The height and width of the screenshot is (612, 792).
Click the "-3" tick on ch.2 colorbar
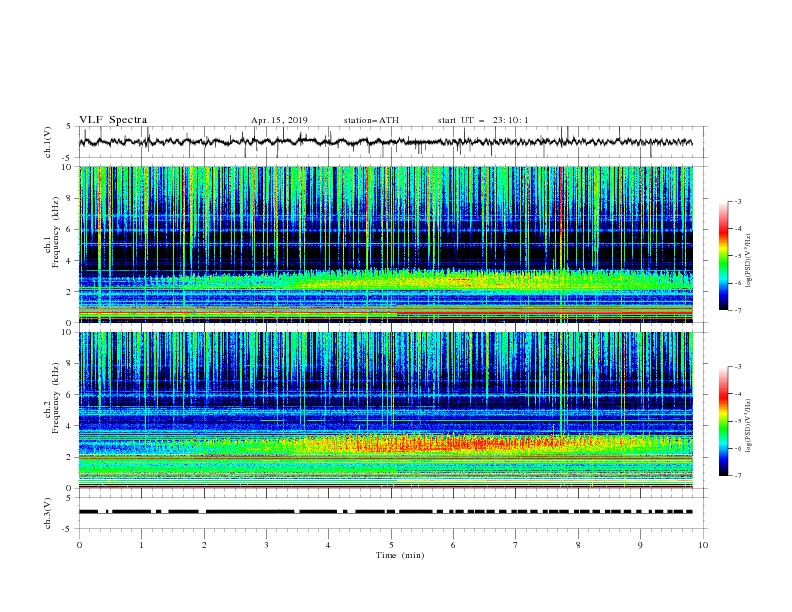(738, 367)
